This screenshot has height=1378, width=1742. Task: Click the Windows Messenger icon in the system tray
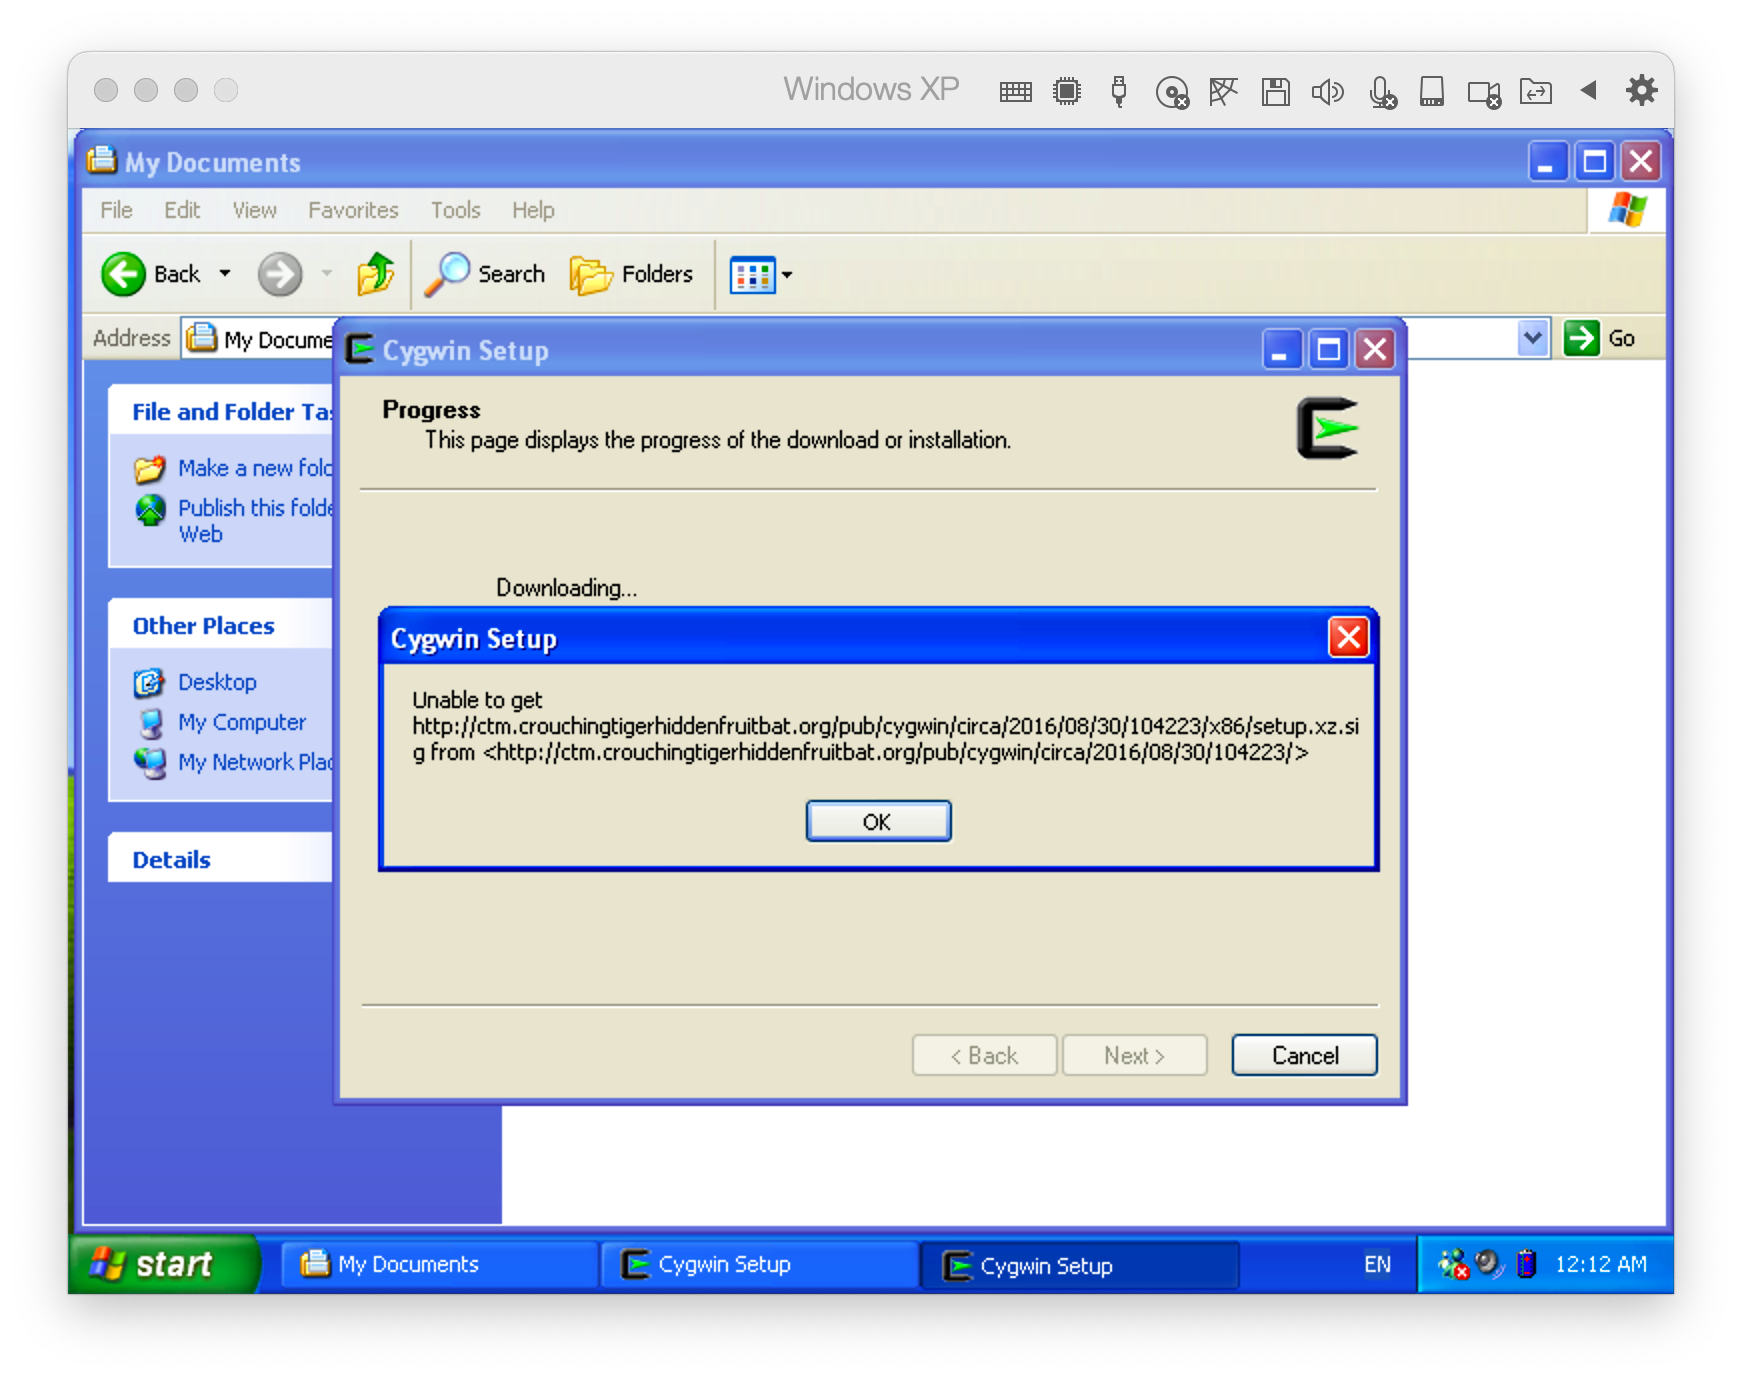[1455, 1263]
